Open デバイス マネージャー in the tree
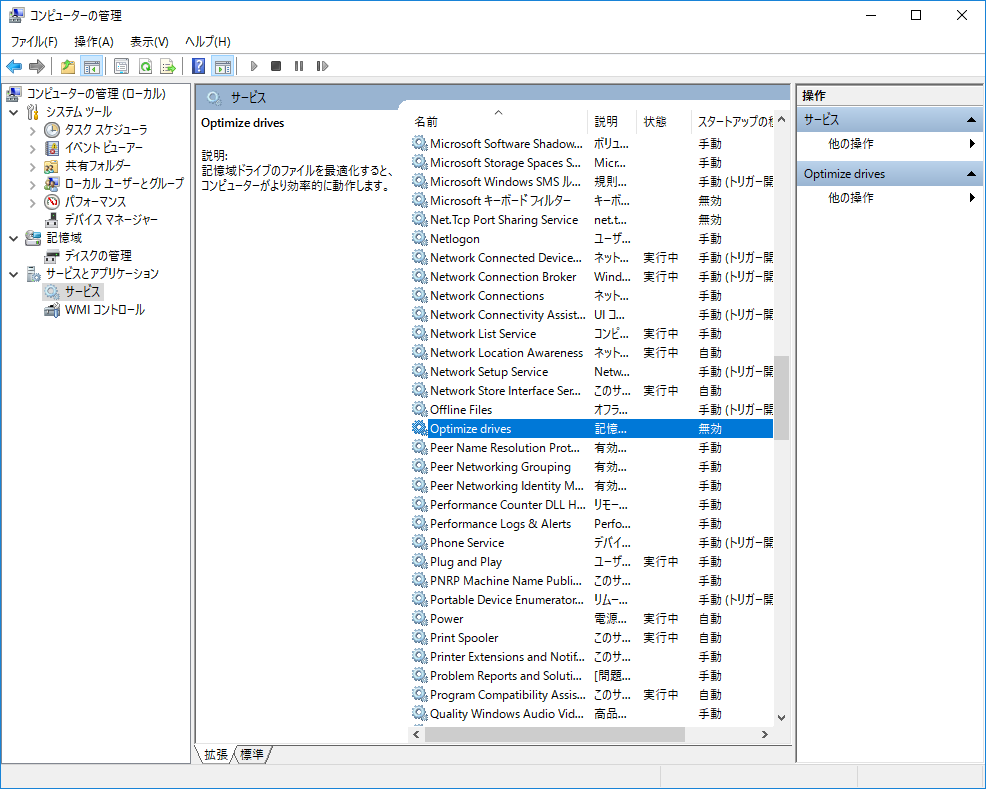 (111, 219)
